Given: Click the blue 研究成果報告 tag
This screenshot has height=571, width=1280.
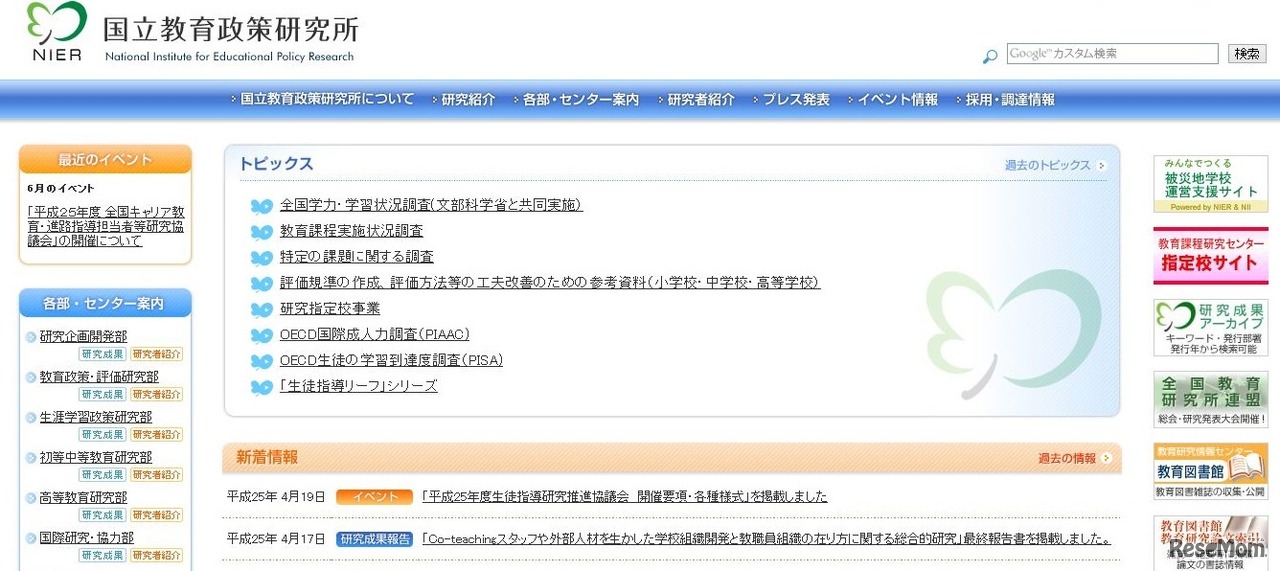Looking at the screenshot, I should point(374,539).
